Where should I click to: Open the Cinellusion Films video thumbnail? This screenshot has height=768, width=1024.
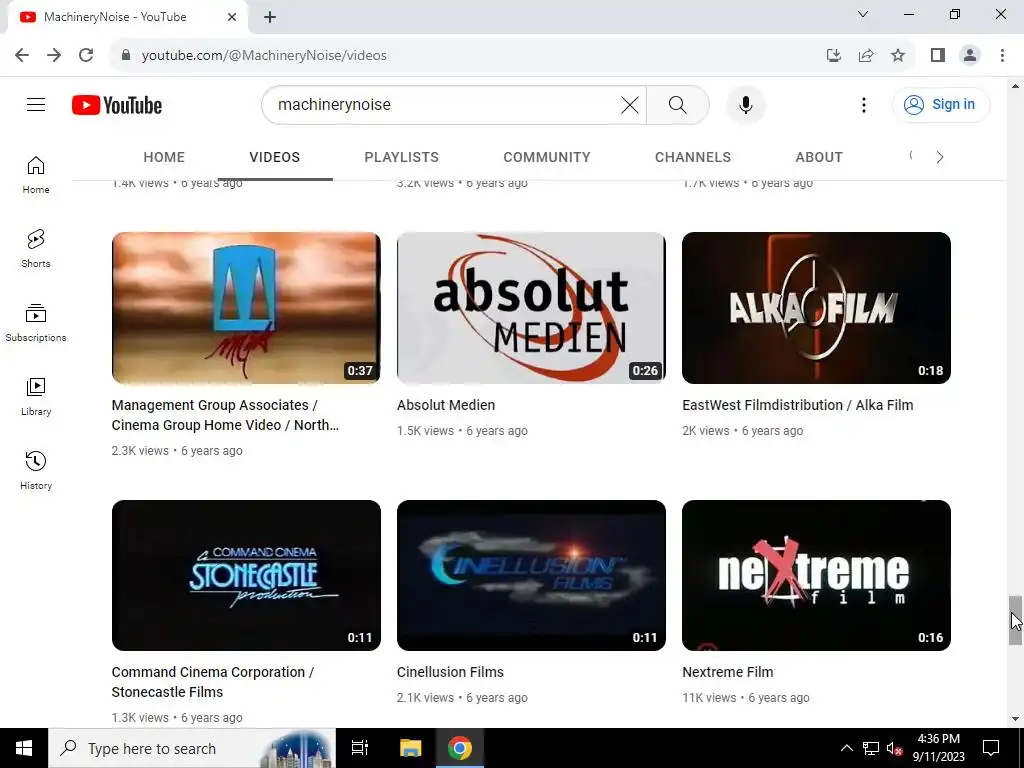coord(532,575)
